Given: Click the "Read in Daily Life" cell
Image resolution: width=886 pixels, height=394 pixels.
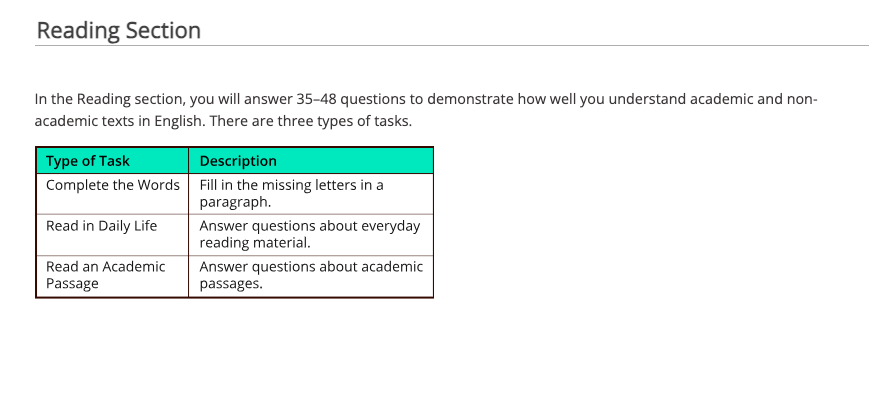Looking at the screenshot, I should (x=112, y=235).
